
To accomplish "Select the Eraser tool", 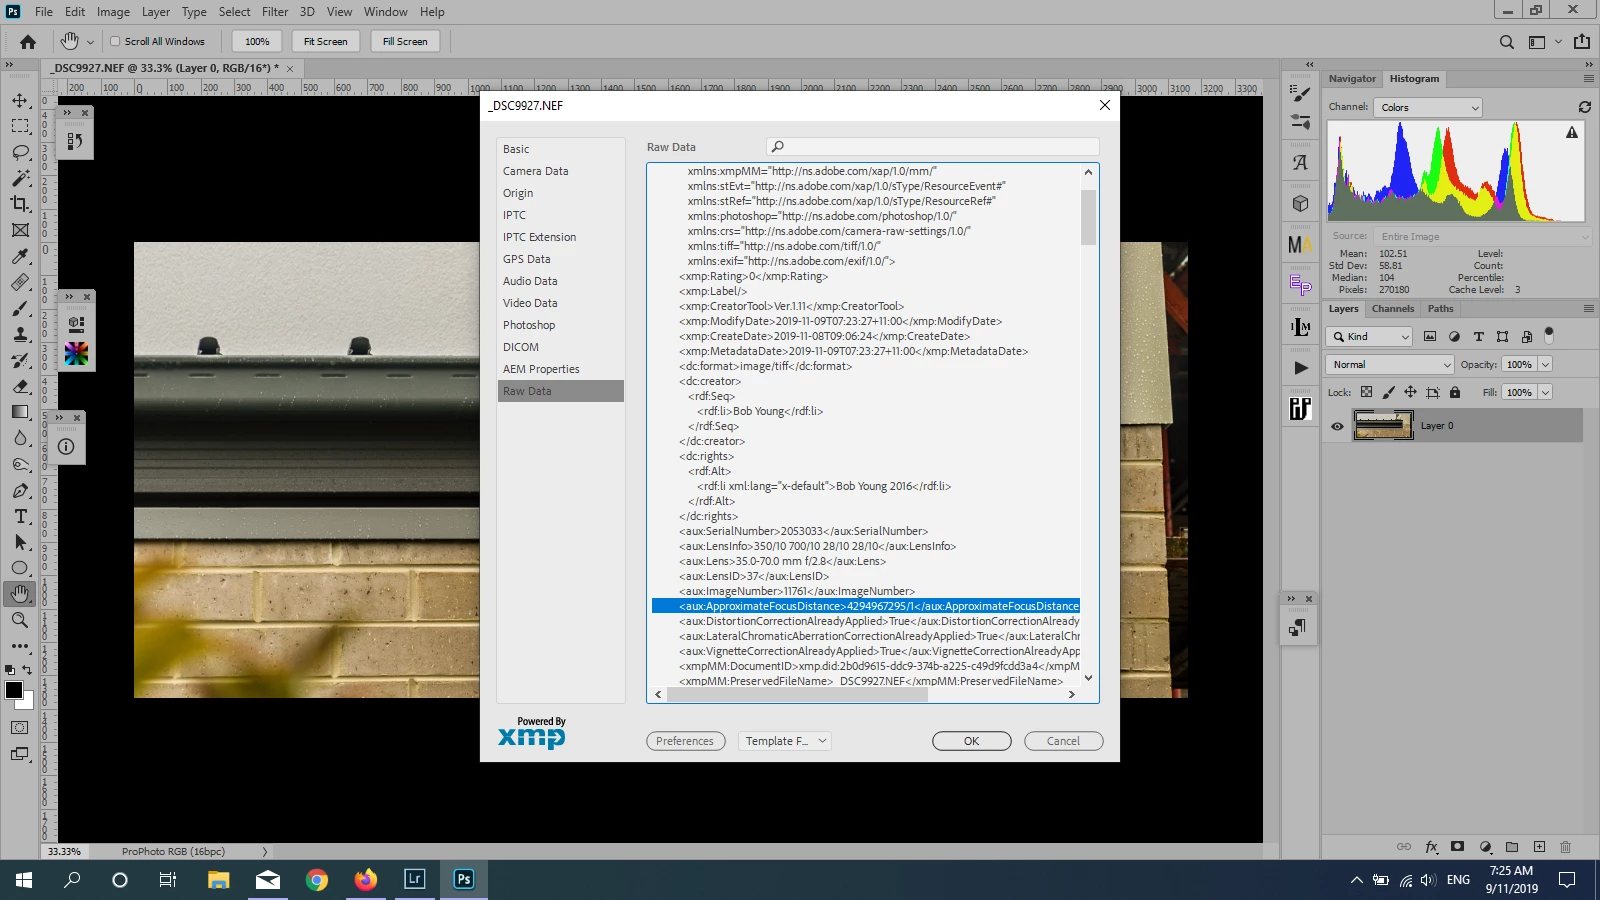I will (x=20, y=386).
